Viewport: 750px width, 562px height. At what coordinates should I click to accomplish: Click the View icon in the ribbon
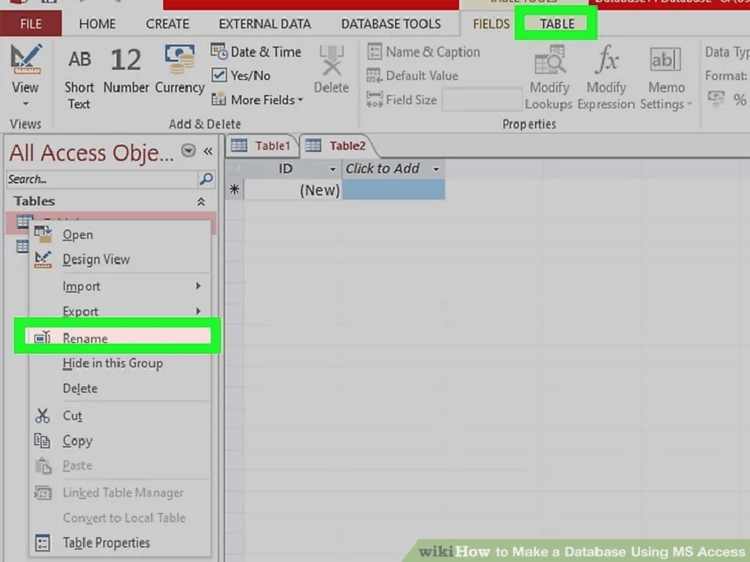tap(26, 60)
